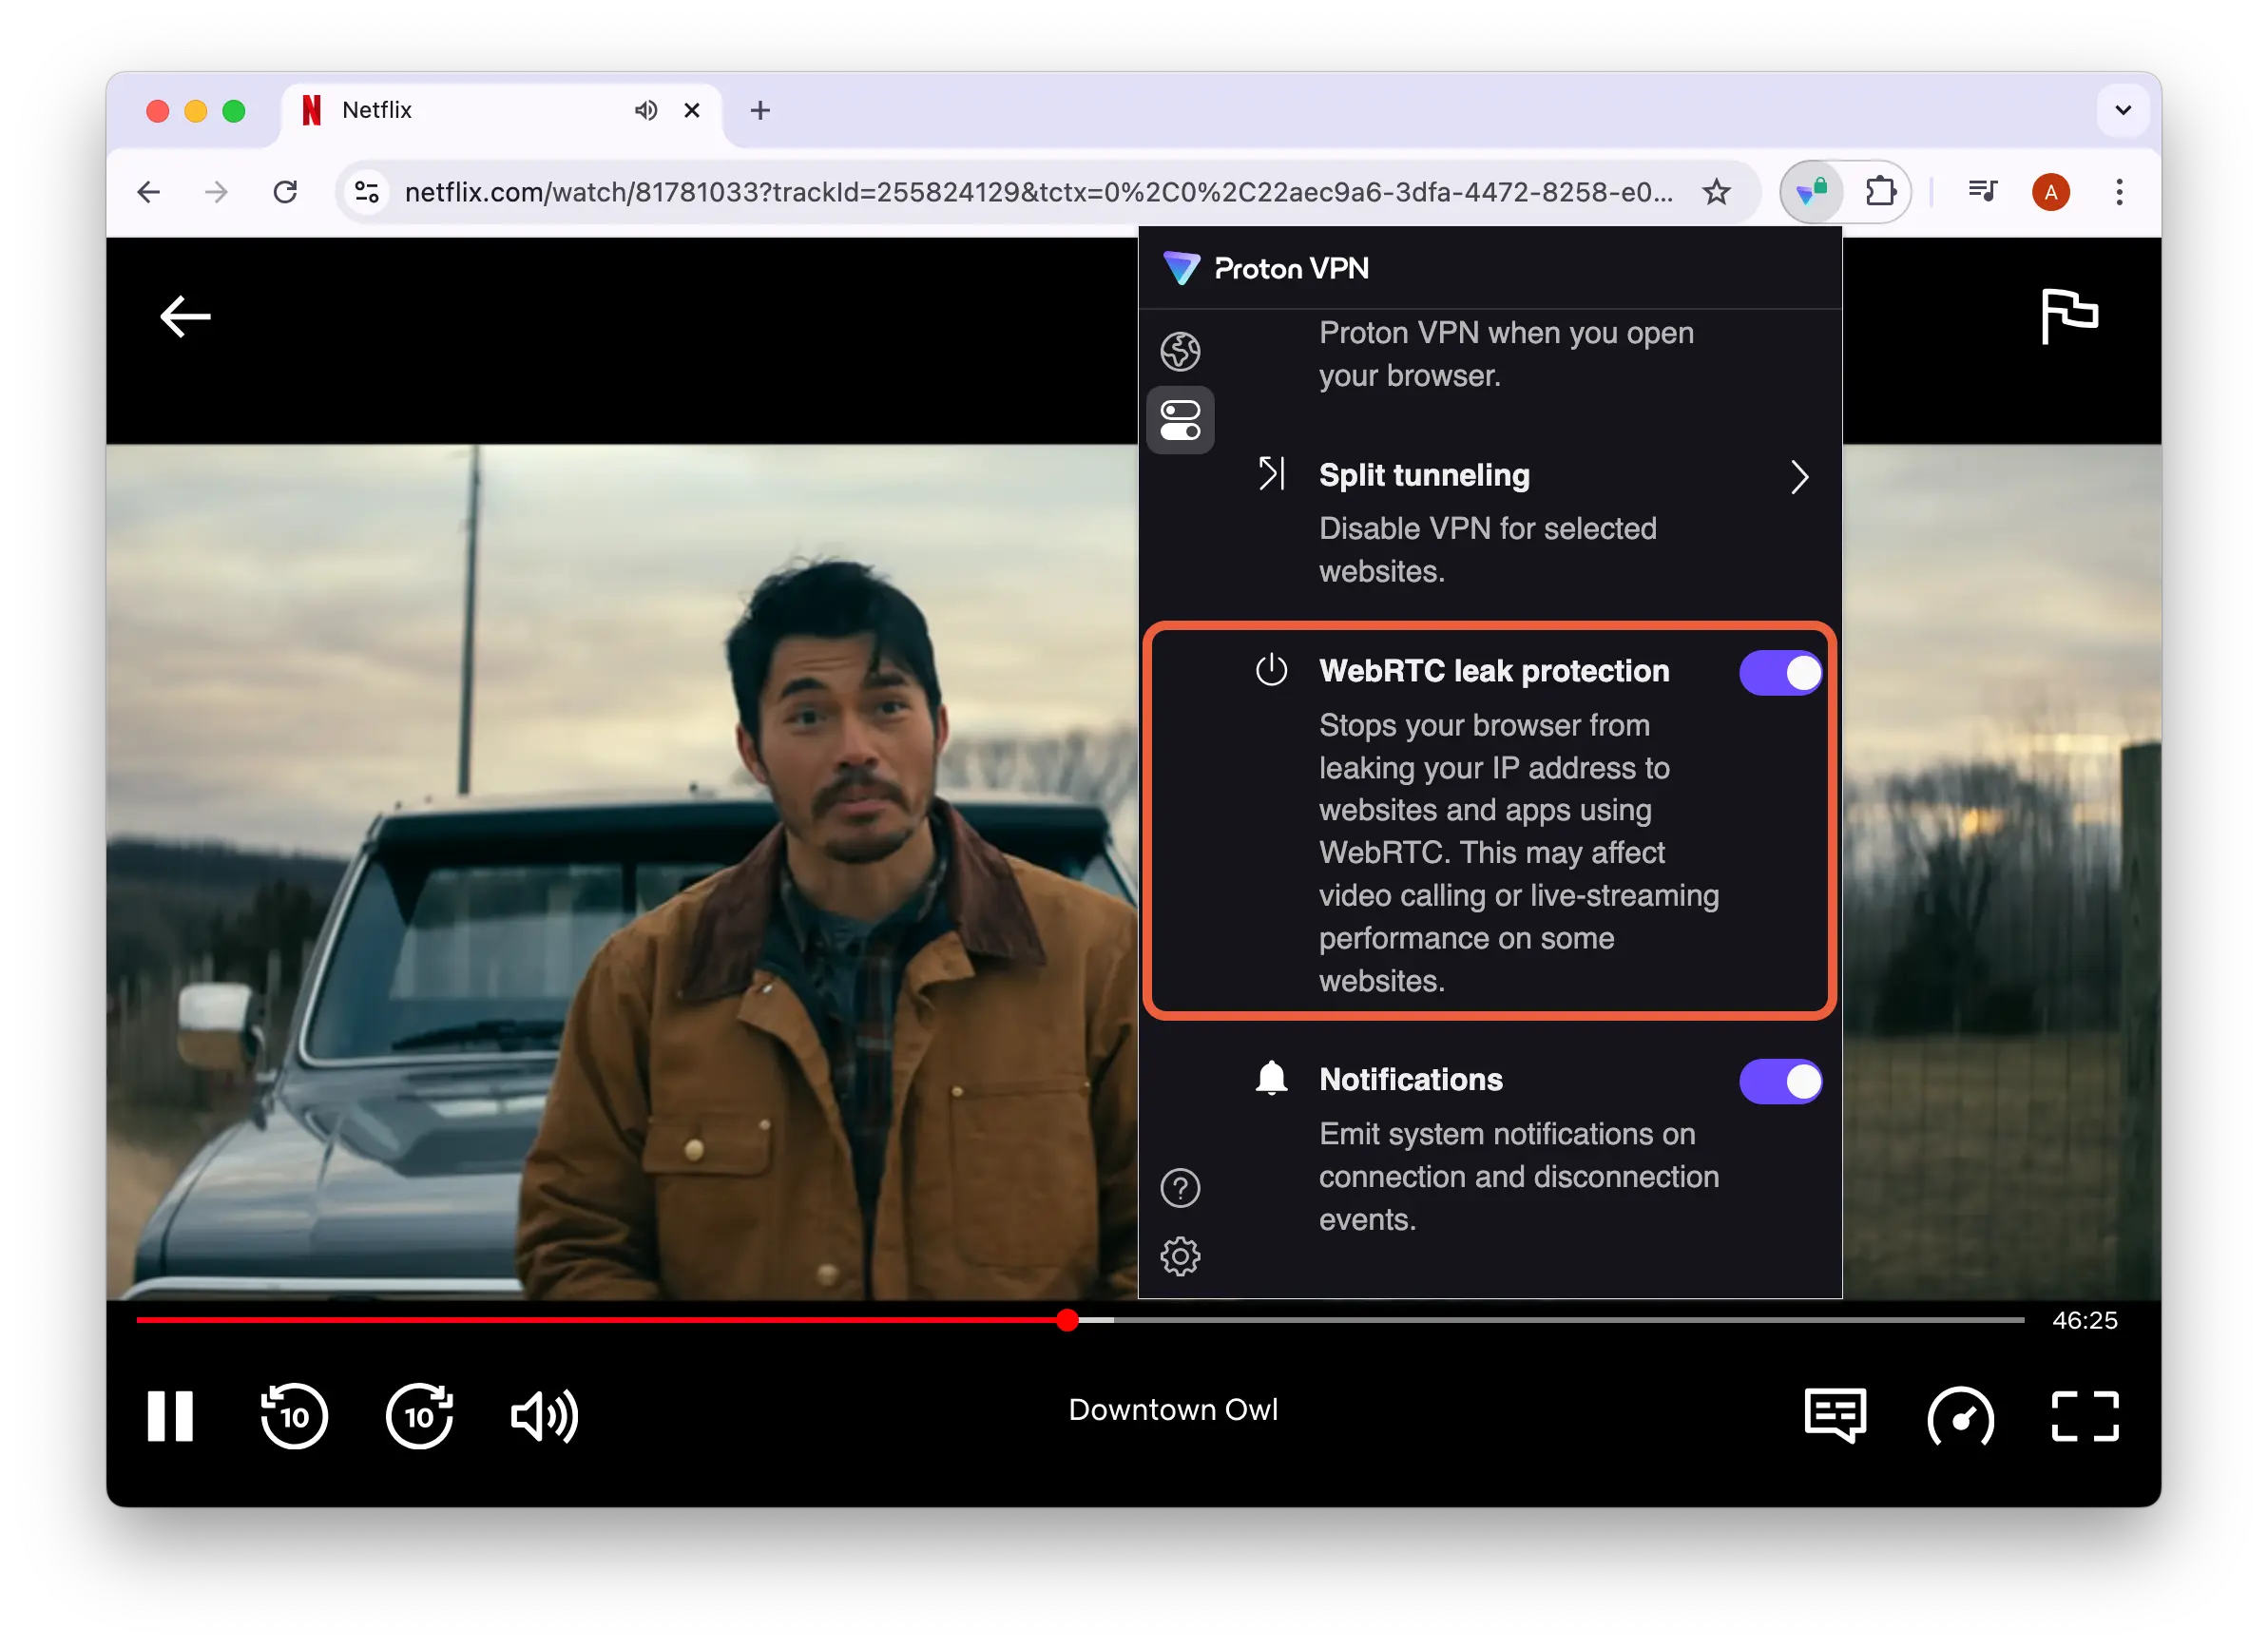
Task: Pause the Netflix video playback
Action: coord(170,1416)
